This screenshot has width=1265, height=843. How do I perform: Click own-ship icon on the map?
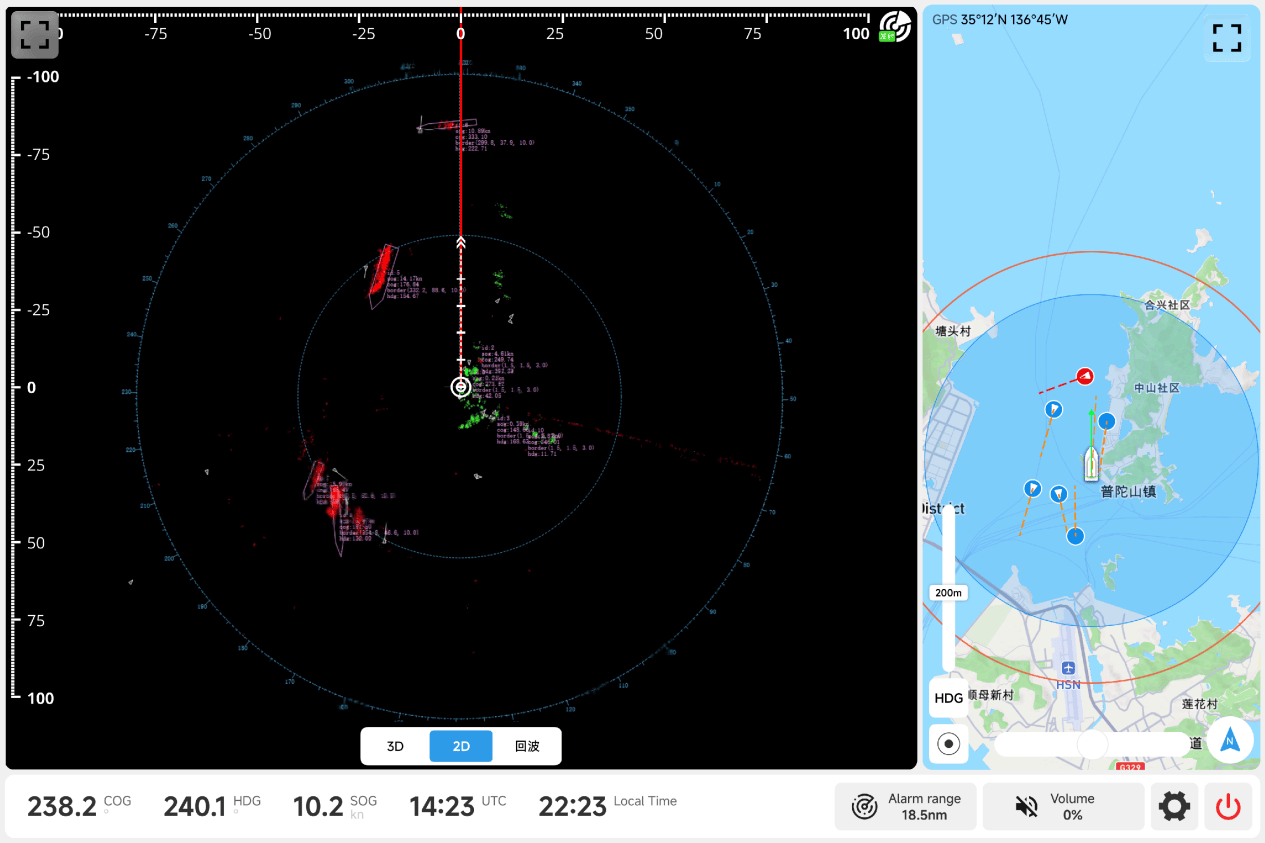(1091, 463)
